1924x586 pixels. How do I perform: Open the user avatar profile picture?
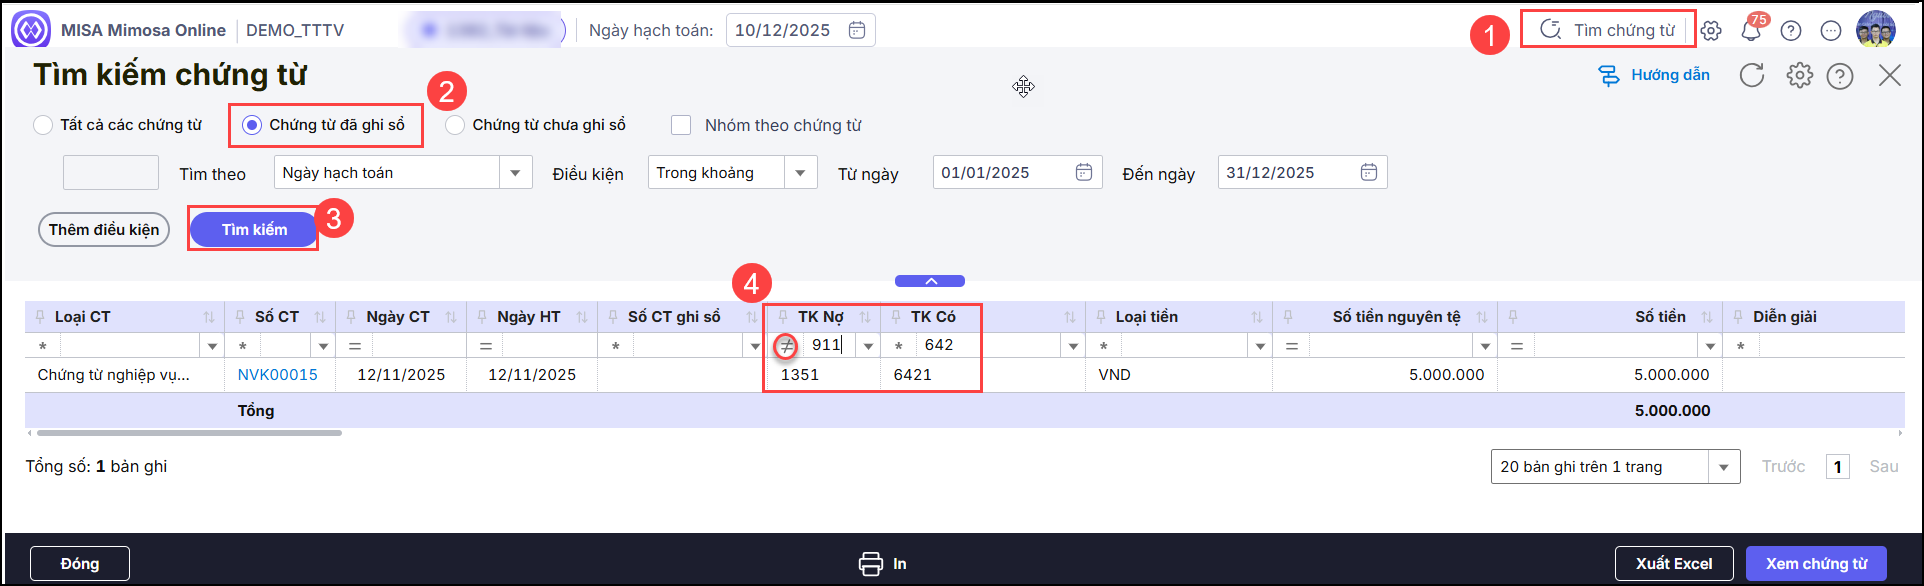click(1876, 29)
